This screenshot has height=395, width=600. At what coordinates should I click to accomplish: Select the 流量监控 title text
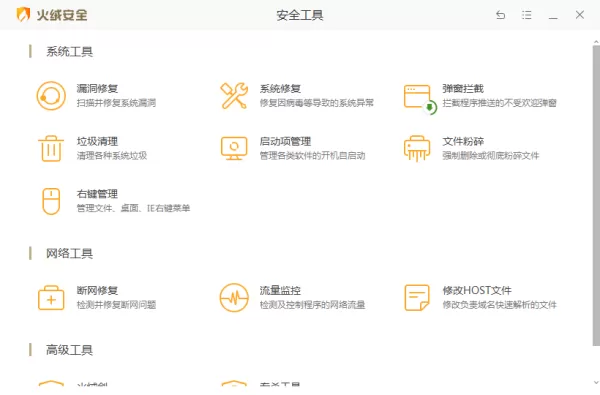click(280, 291)
